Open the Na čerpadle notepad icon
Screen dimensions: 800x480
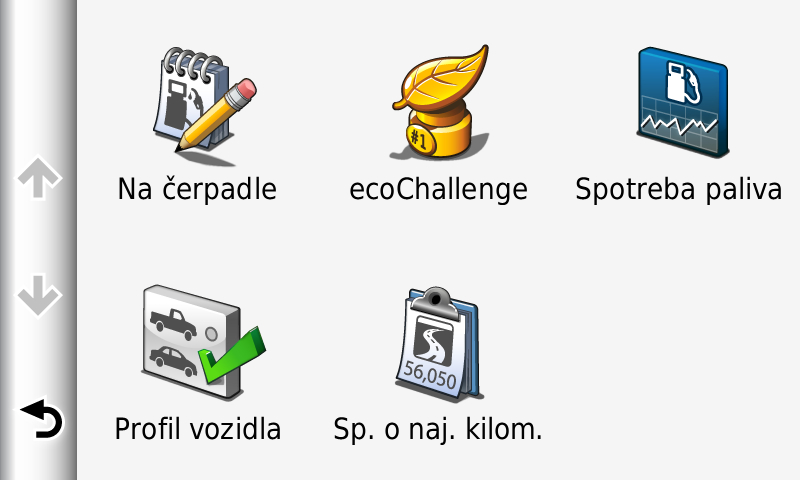(x=204, y=106)
